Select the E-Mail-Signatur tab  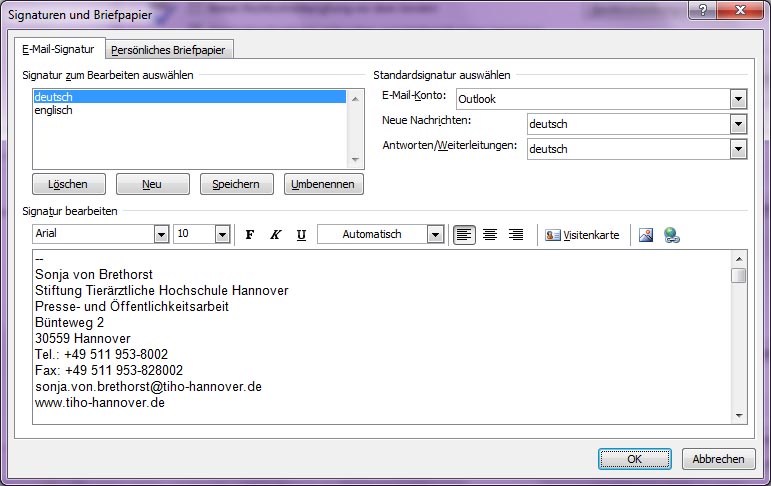(58, 49)
